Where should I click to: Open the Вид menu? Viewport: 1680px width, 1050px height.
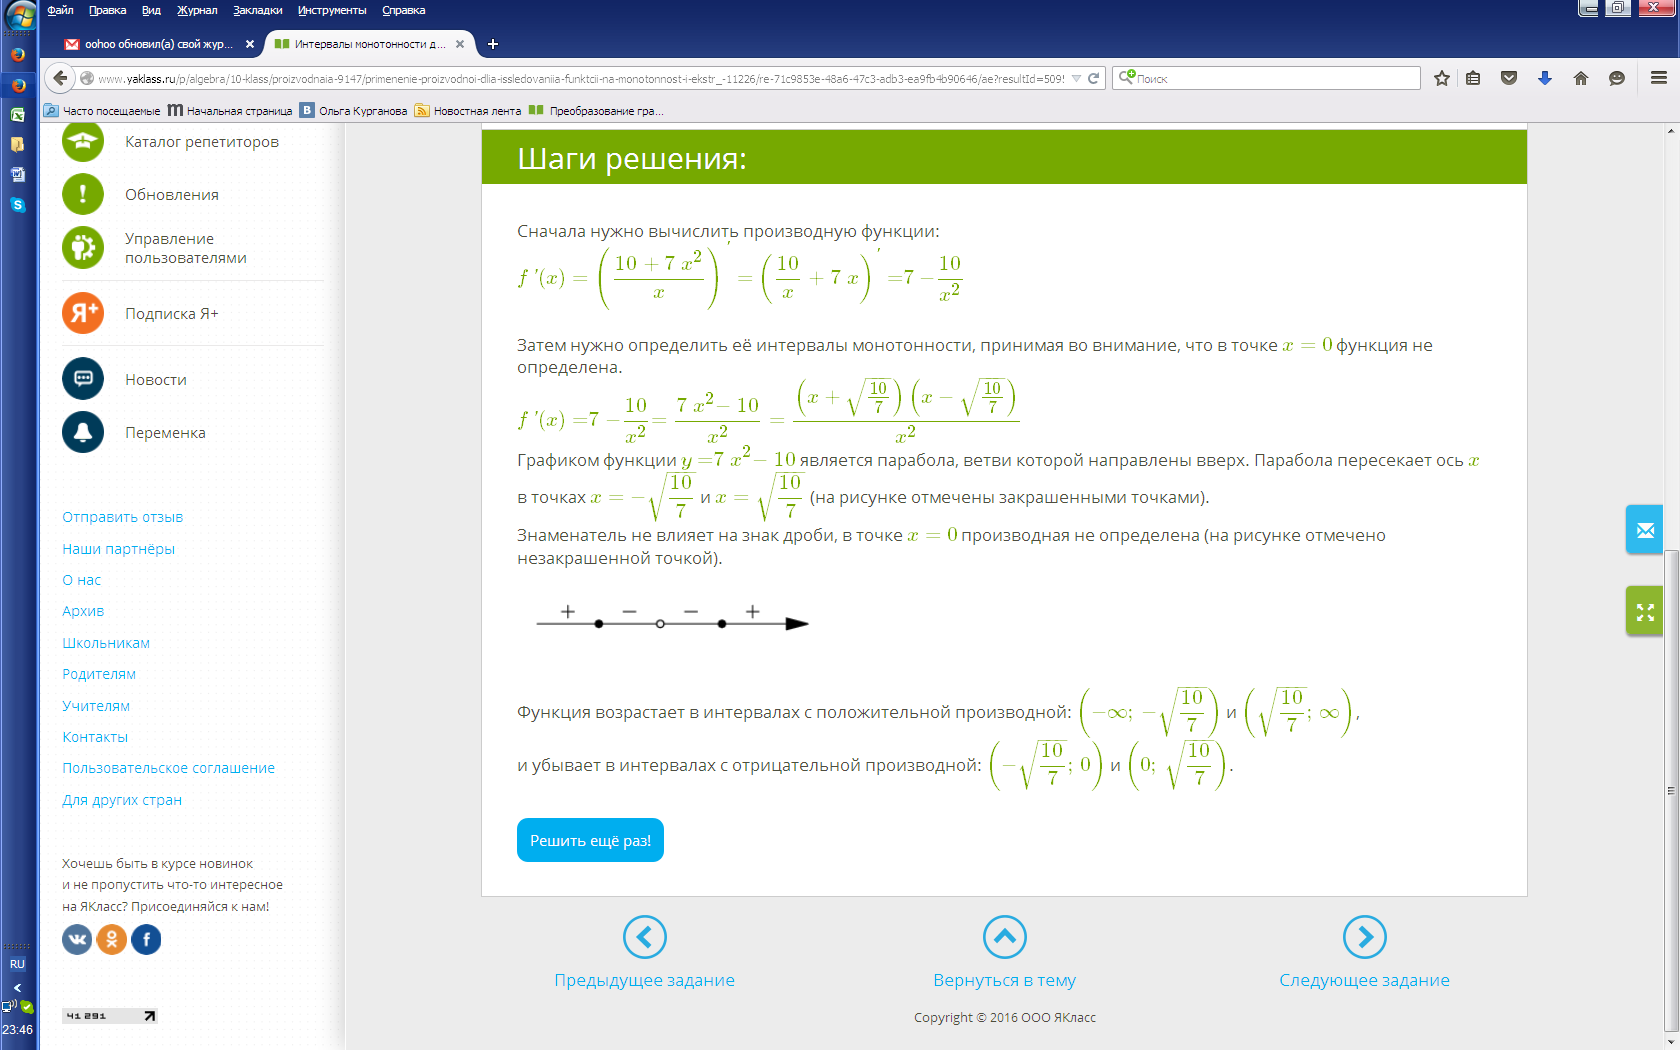[151, 10]
